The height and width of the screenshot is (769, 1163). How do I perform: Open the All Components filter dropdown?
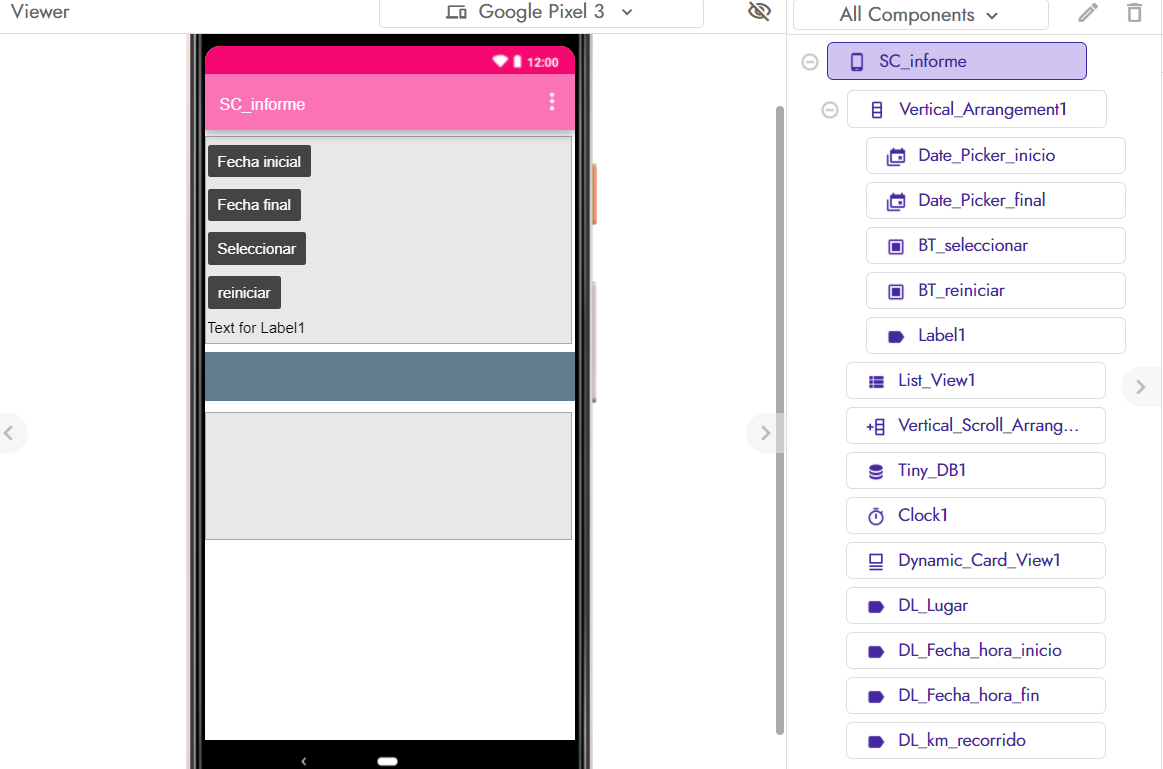pos(920,15)
